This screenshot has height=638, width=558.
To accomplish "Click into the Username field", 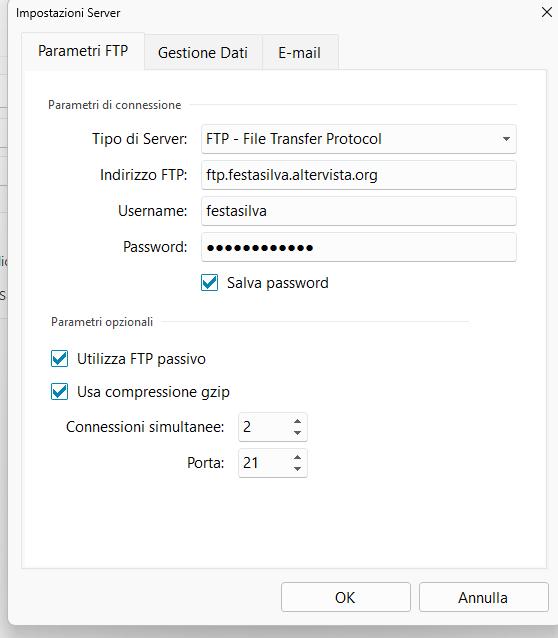I will [359, 211].
